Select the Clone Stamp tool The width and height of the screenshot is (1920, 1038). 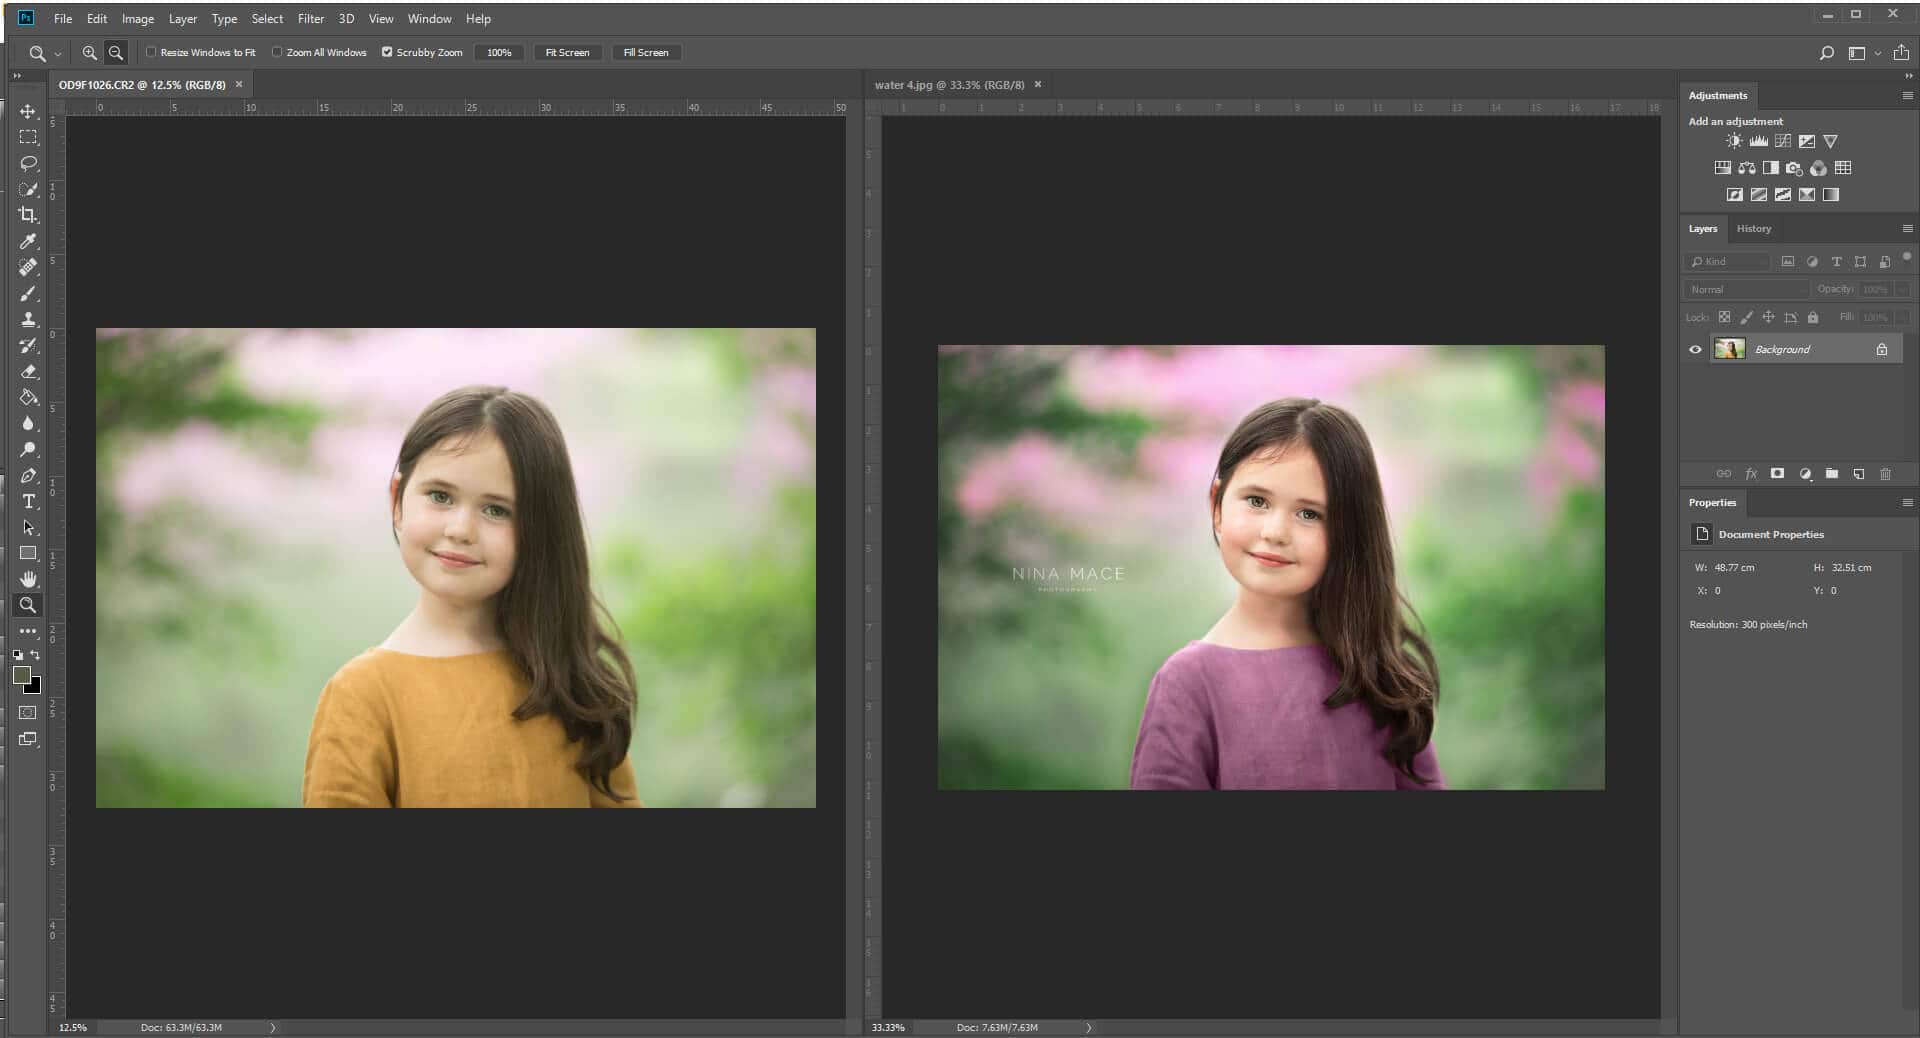tap(28, 319)
